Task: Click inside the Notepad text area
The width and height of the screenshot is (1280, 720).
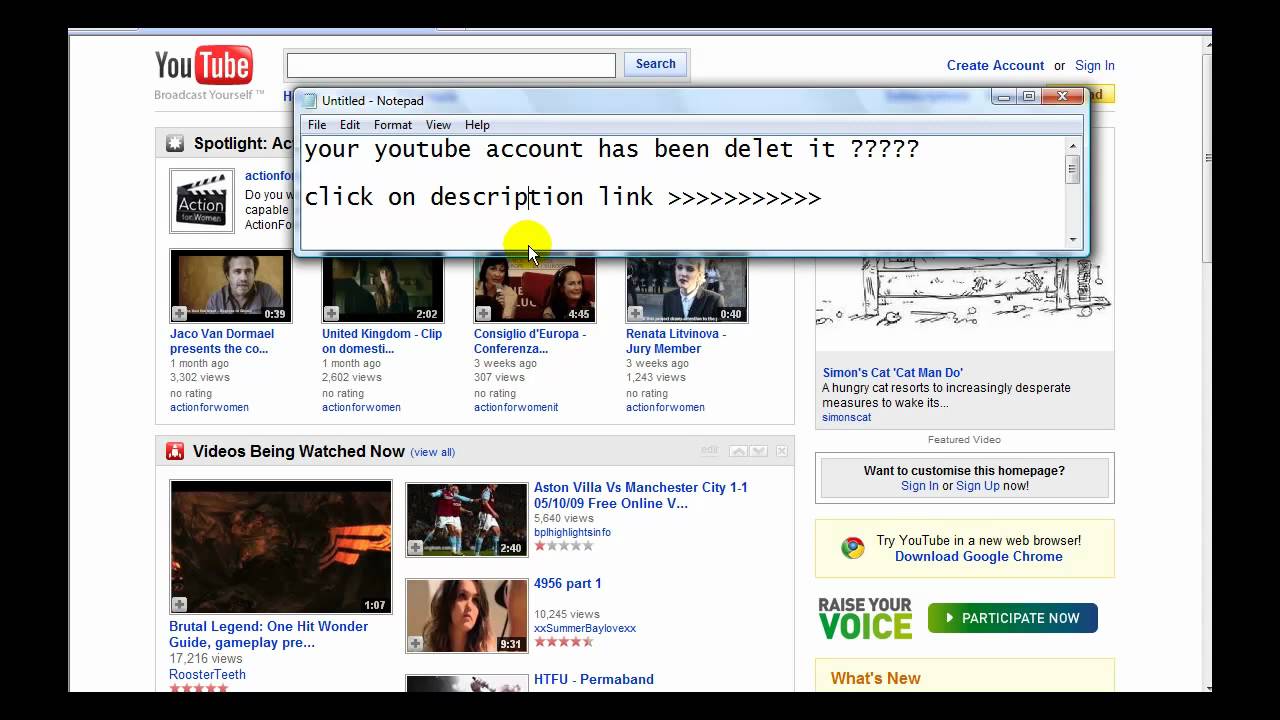Action: [682, 192]
